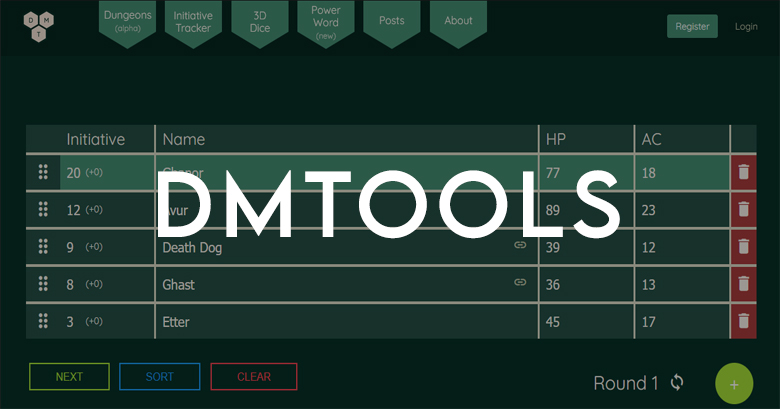Click the (+0) modifier beside initiative 9
The image size is (780, 409).
click(x=94, y=247)
